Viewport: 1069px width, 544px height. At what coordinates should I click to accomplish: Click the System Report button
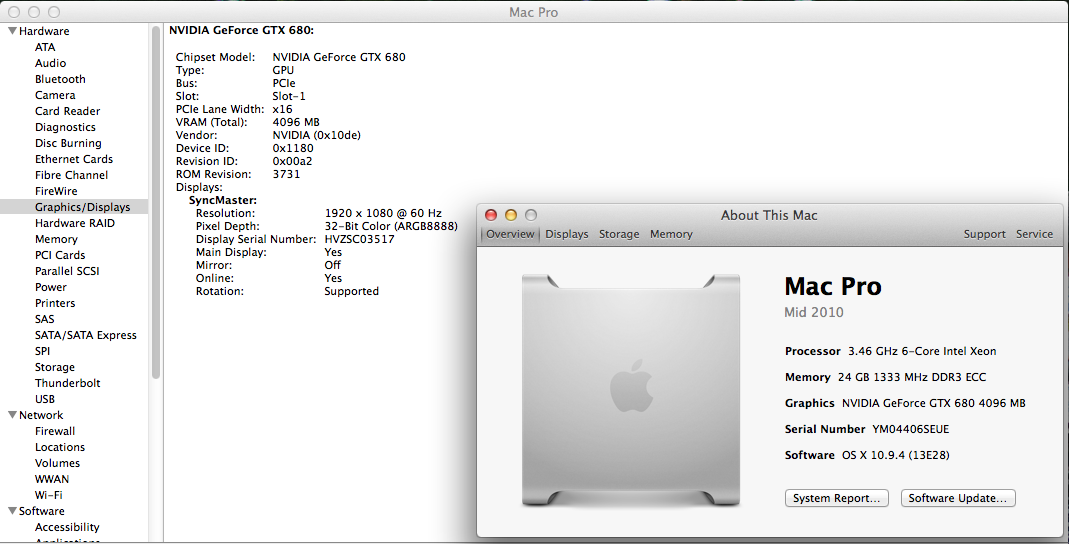837,498
